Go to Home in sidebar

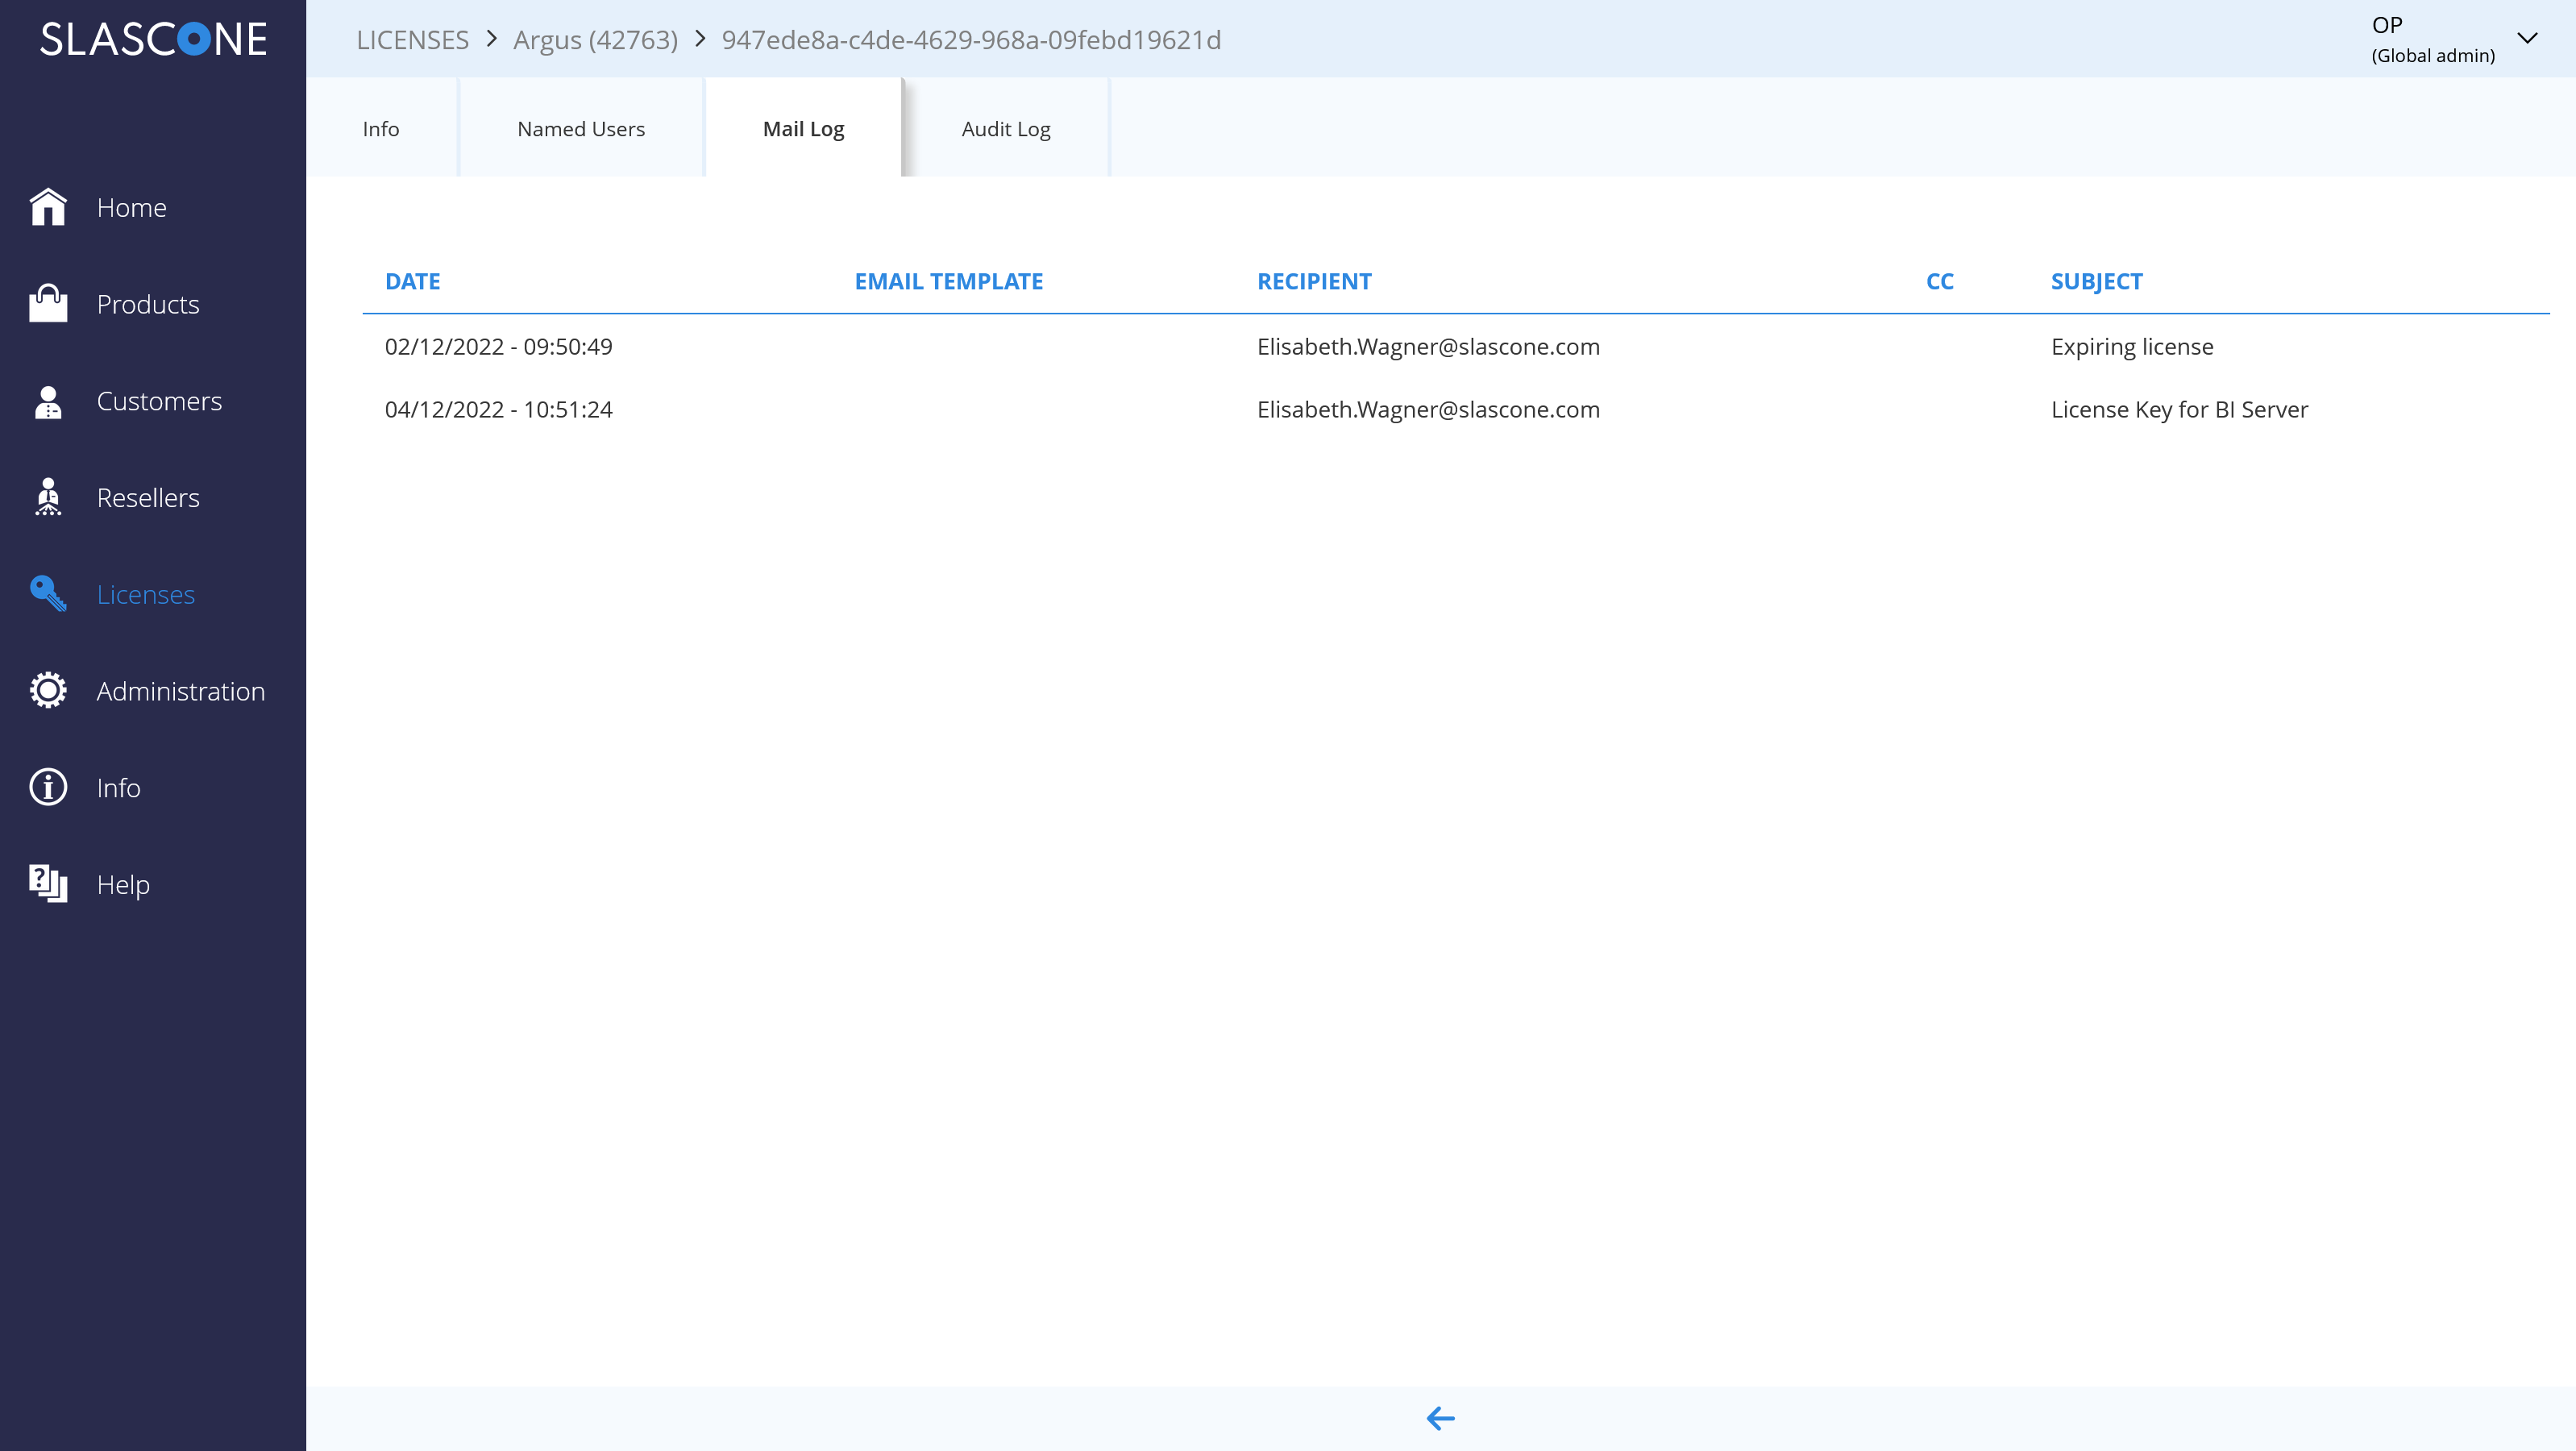[132, 207]
